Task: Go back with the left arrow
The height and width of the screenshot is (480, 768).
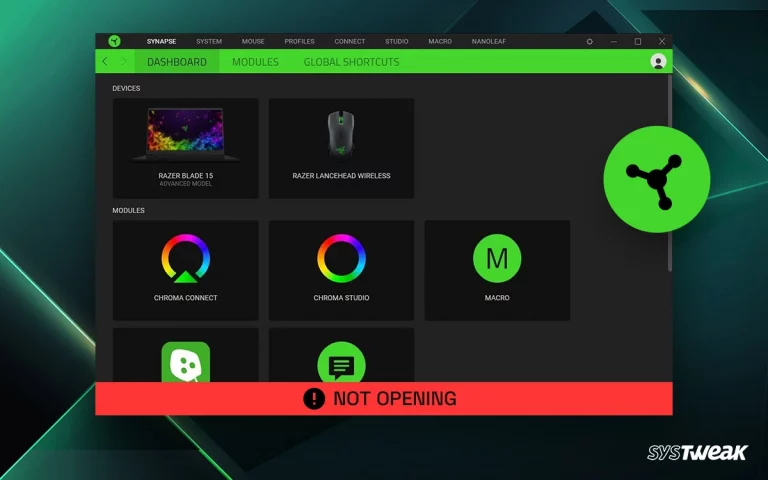Action: point(105,61)
